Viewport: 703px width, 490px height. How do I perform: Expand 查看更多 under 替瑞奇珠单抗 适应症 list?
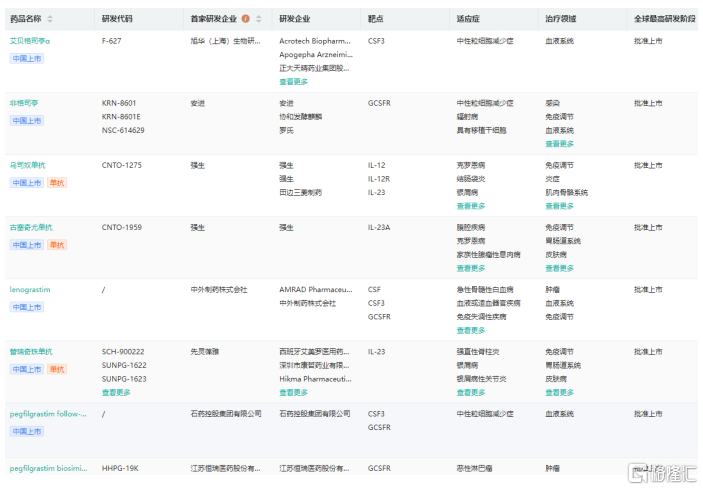(x=471, y=393)
